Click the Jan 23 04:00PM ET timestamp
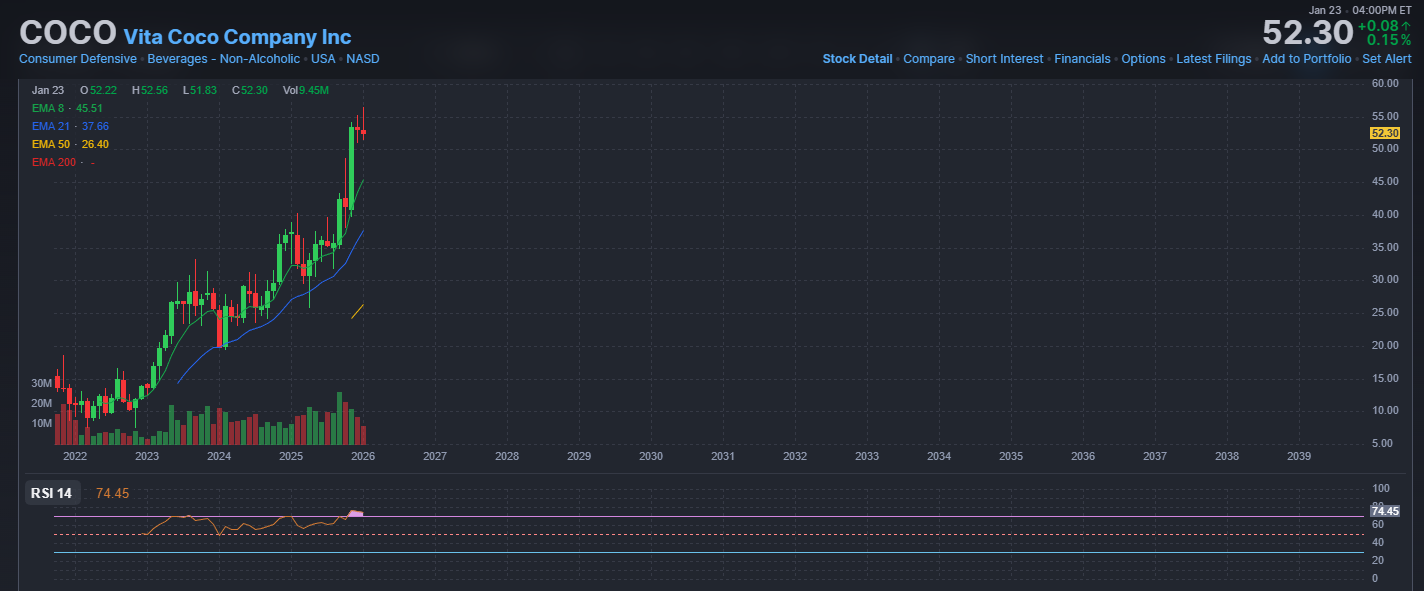 pyautogui.click(x=1360, y=9)
